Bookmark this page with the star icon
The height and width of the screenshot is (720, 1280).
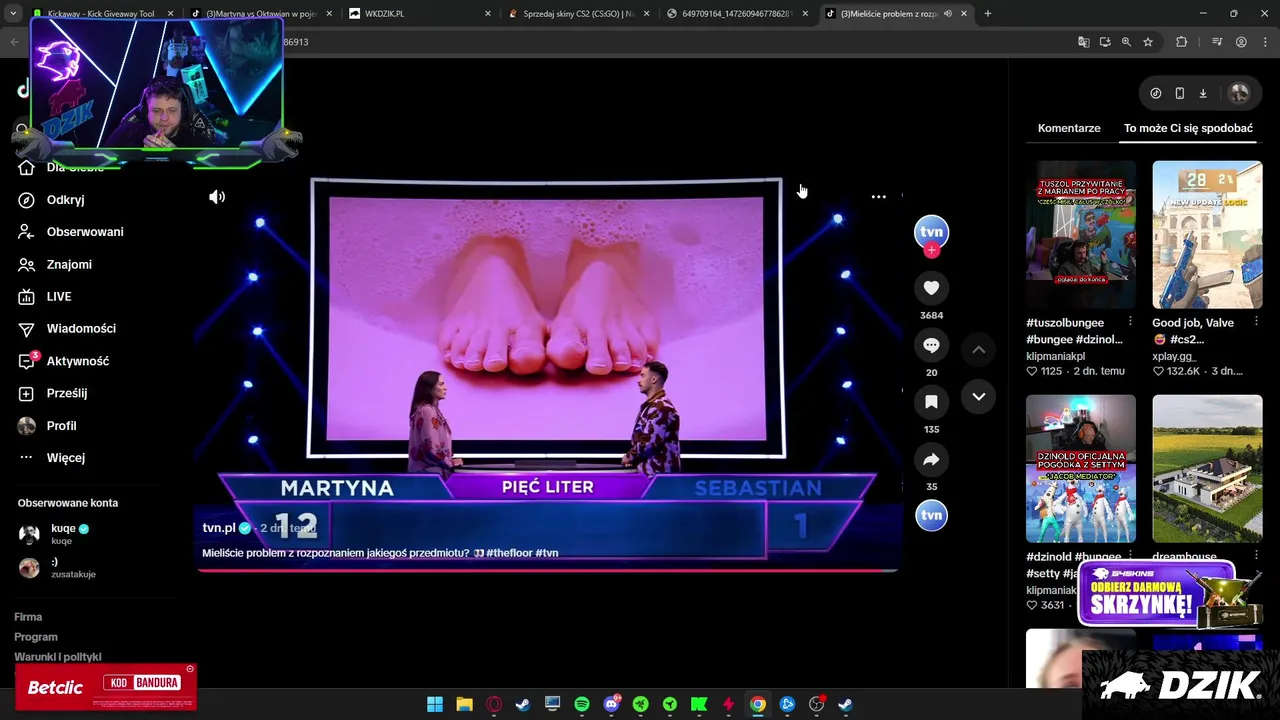coord(1148,42)
